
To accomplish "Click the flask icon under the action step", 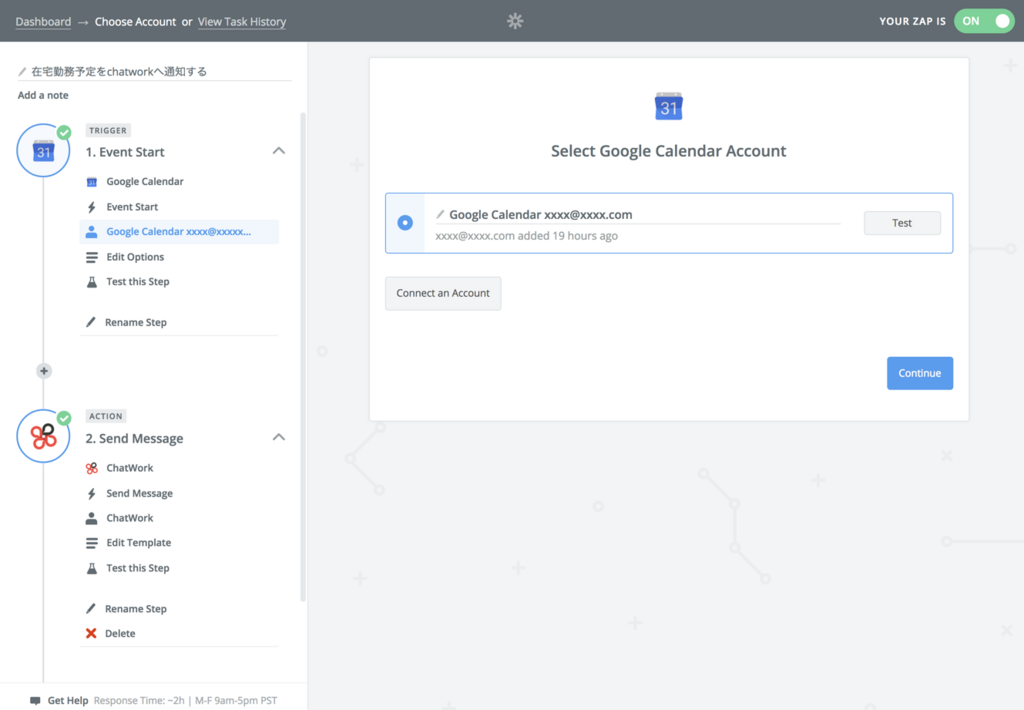I will tap(91, 568).
